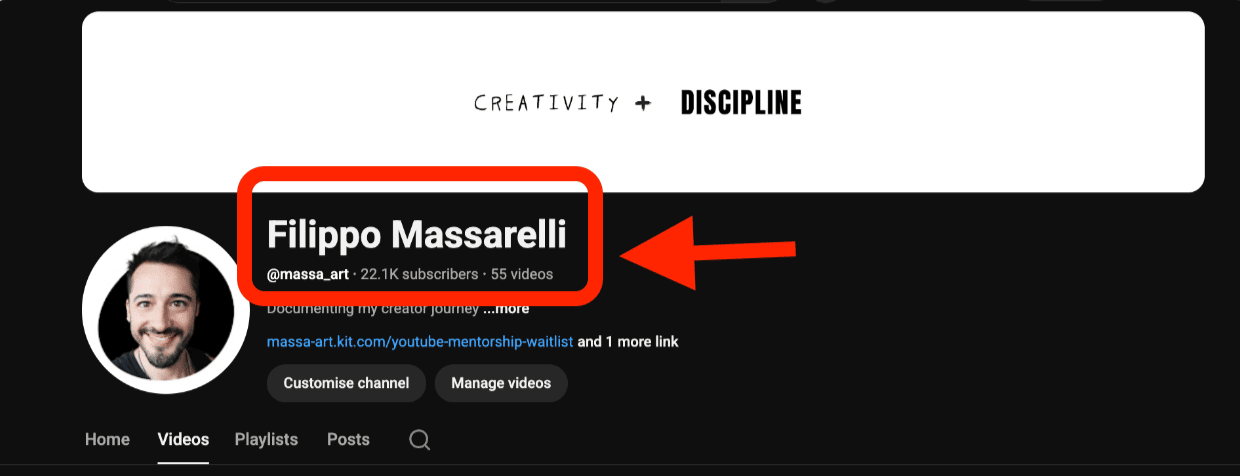
Task: Click the white channel banner image
Action: pyautogui.click(x=643, y=101)
